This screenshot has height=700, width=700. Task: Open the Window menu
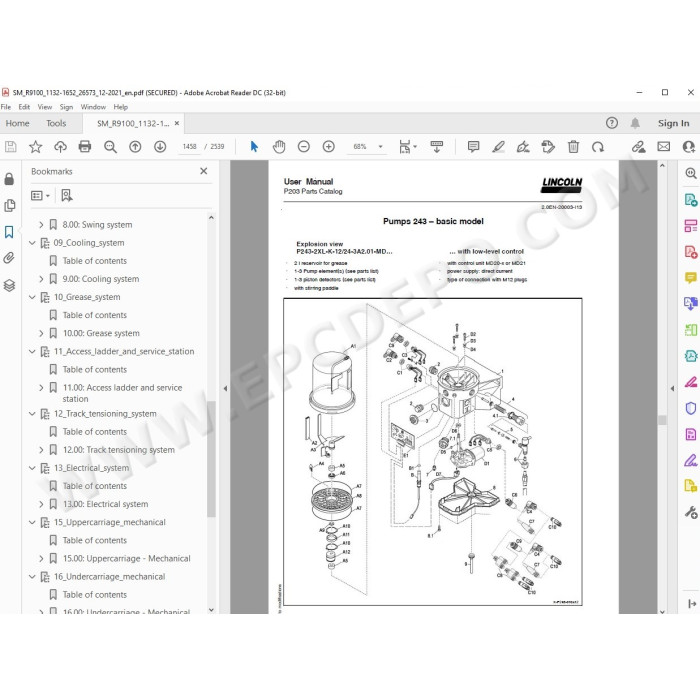click(x=93, y=107)
